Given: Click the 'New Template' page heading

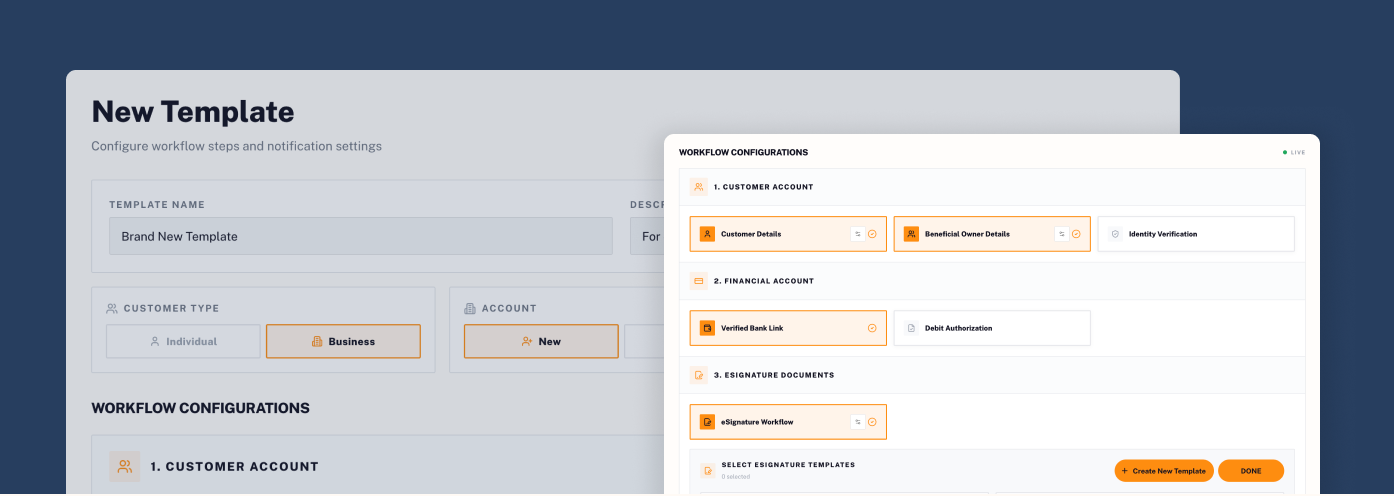Looking at the screenshot, I should click(x=193, y=111).
